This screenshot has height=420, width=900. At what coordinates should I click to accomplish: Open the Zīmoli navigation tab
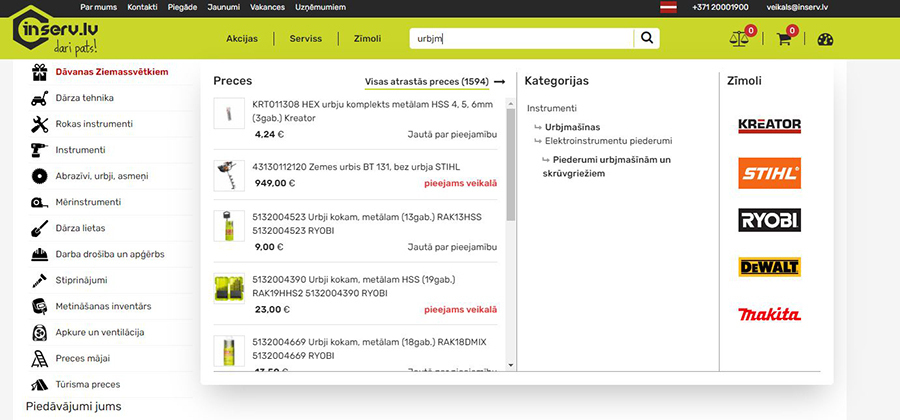(367, 39)
